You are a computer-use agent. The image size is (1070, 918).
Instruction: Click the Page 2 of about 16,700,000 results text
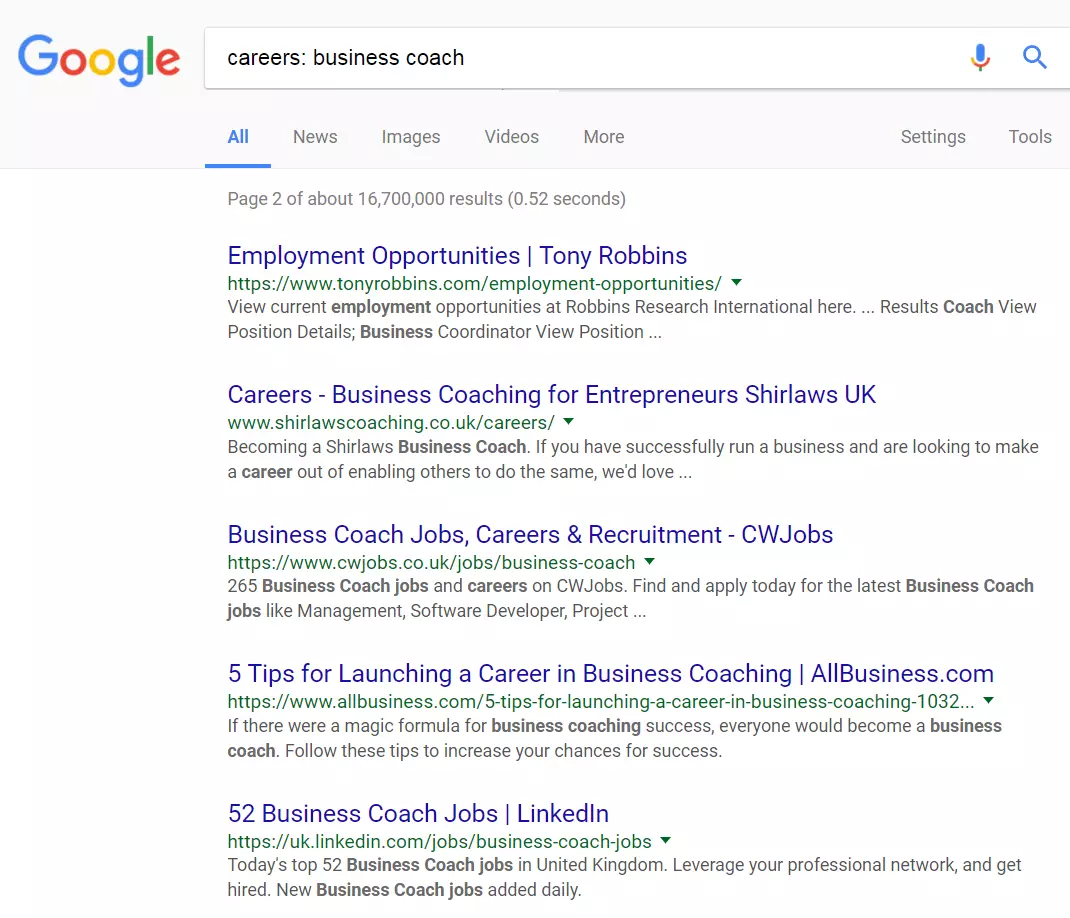(x=426, y=199)
